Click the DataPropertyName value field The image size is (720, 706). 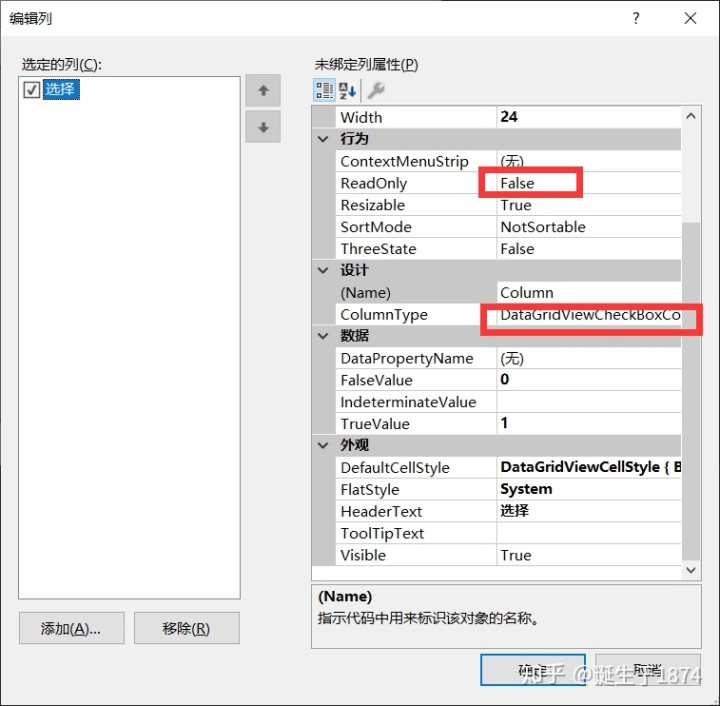(589, 358)
